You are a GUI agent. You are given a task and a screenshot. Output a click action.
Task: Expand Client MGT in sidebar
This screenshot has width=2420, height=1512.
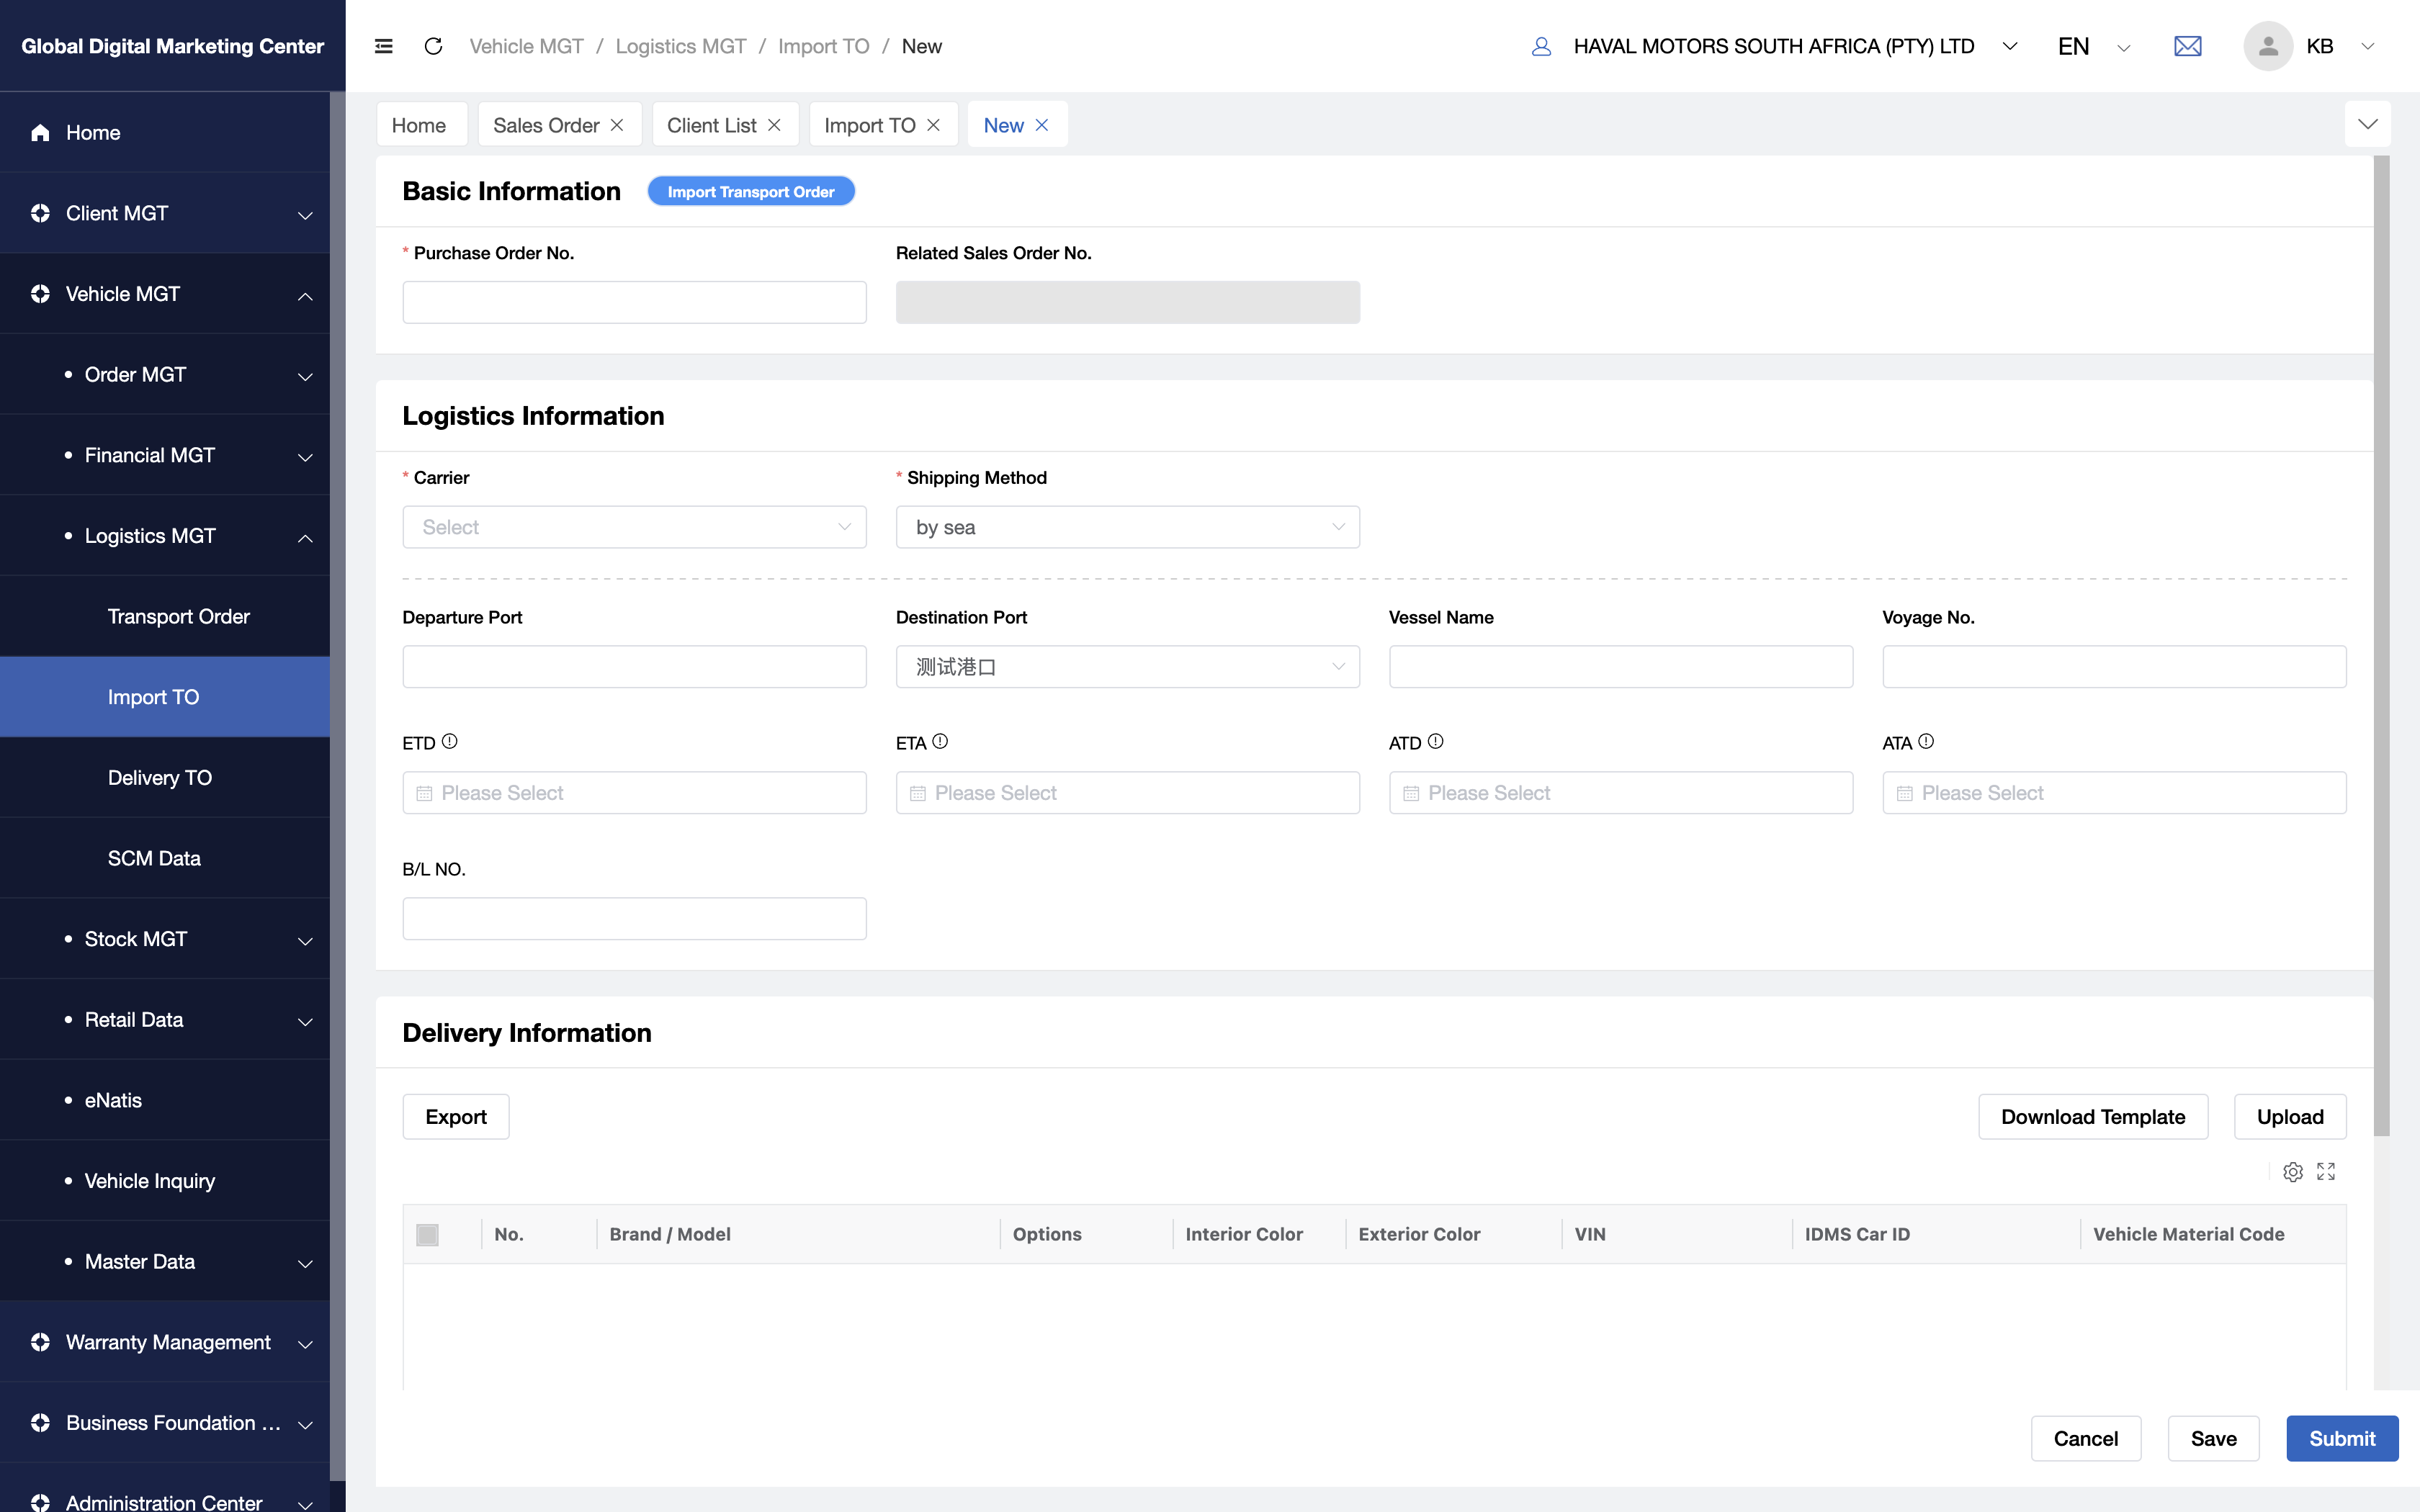point(305,215)
